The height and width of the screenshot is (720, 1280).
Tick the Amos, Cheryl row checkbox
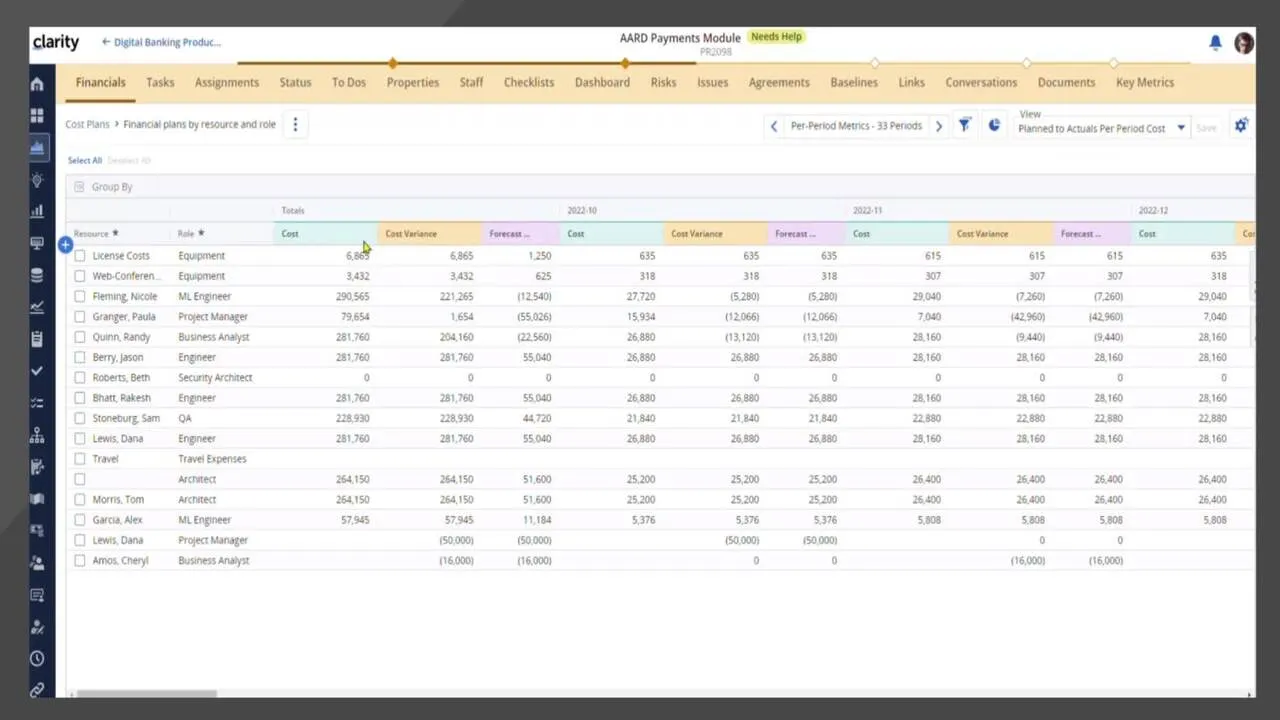pos(80,561)
